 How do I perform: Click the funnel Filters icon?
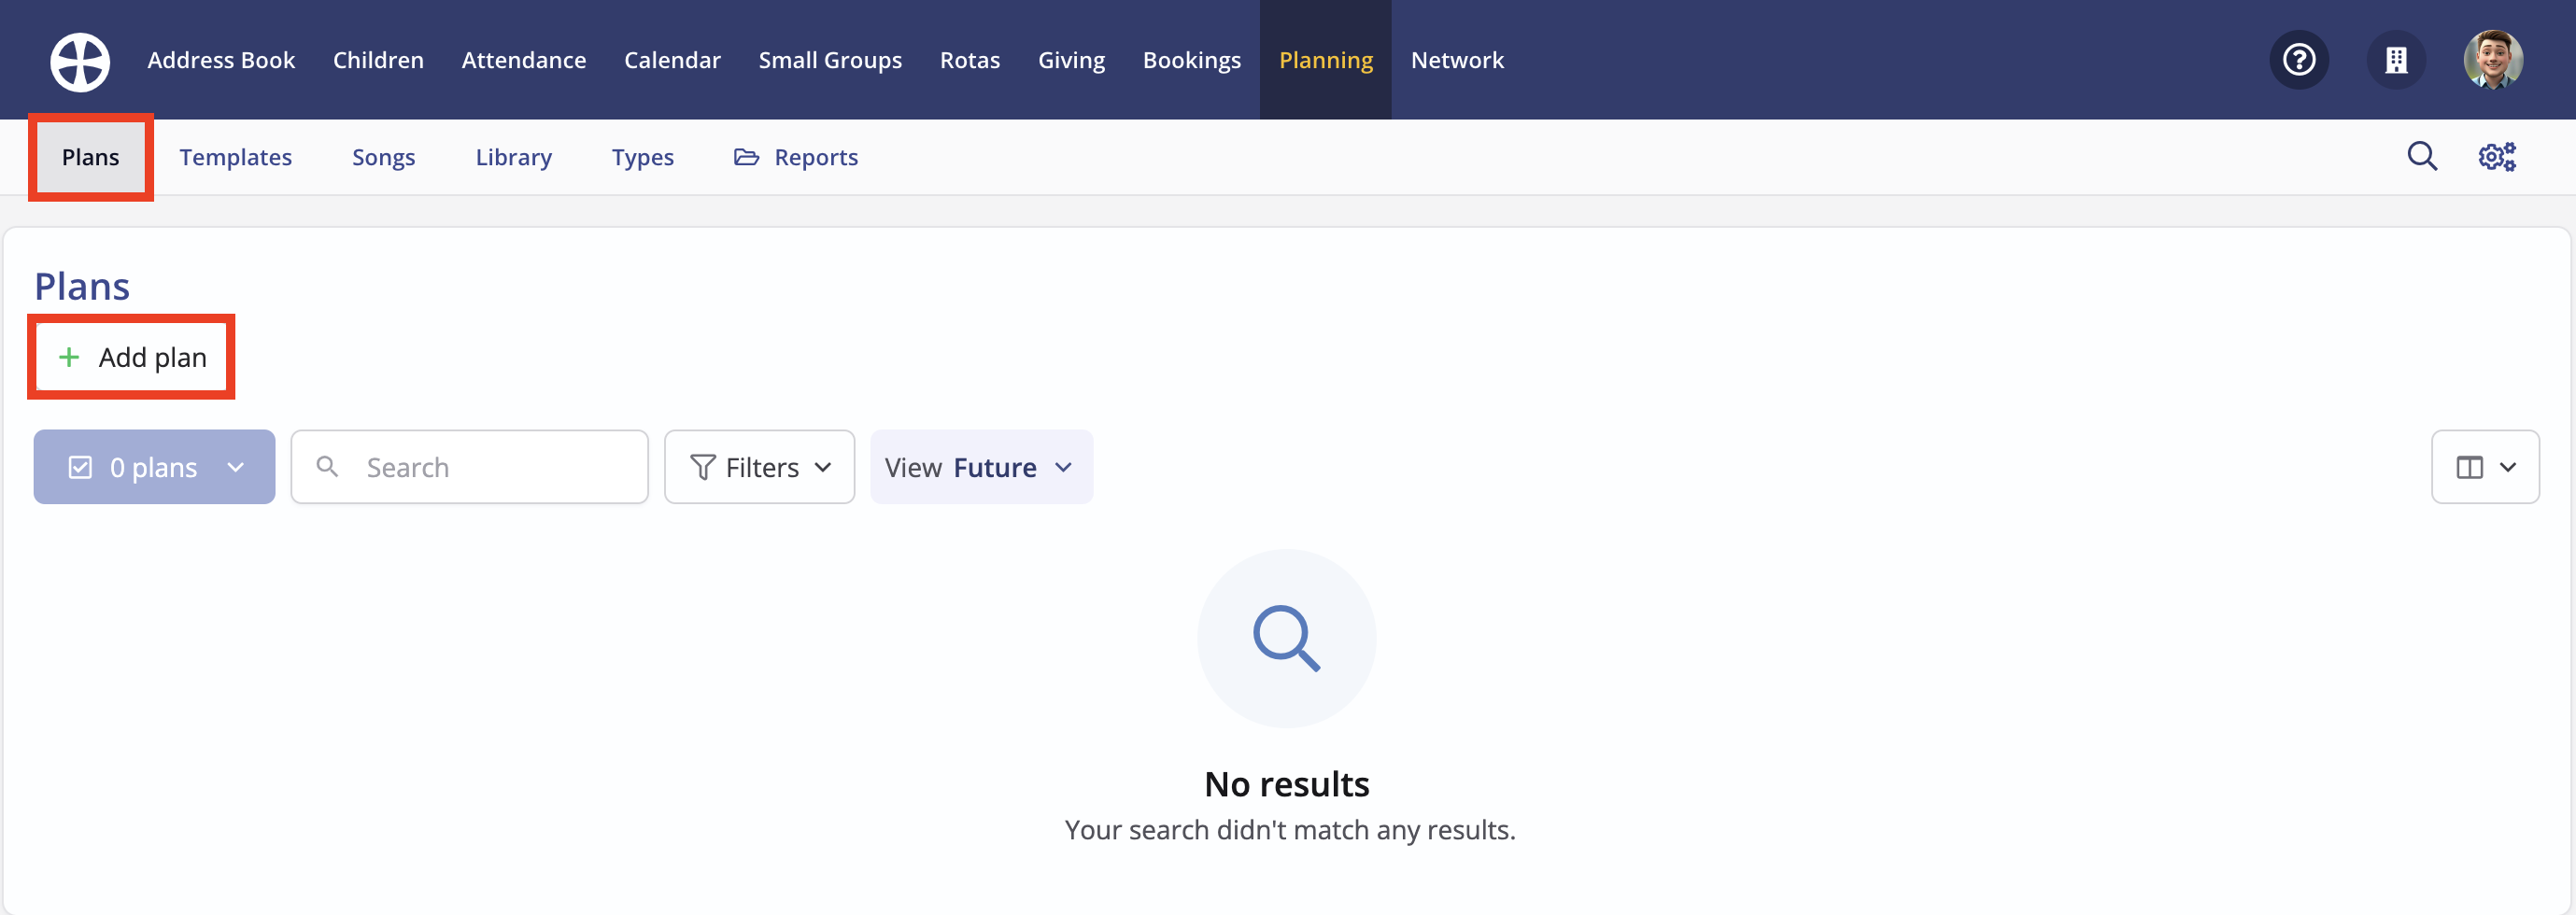point(703,467)
